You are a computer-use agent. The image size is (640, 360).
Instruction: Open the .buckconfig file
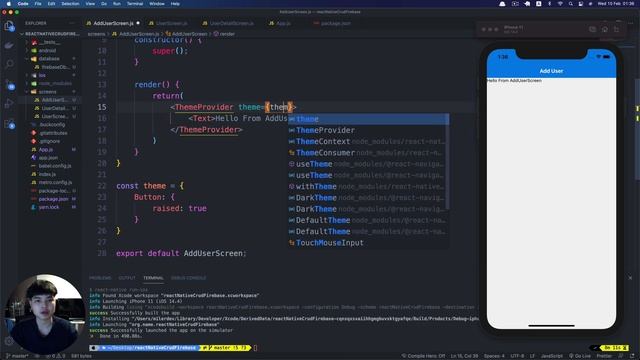(50, 124)
